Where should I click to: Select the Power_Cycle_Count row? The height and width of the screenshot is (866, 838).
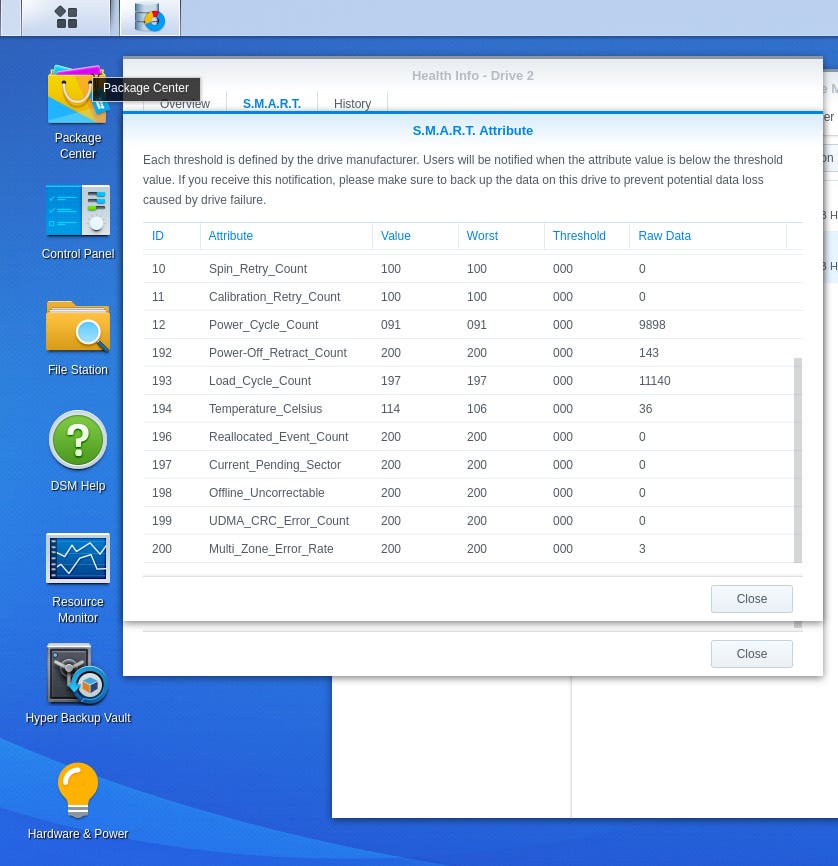468,325
